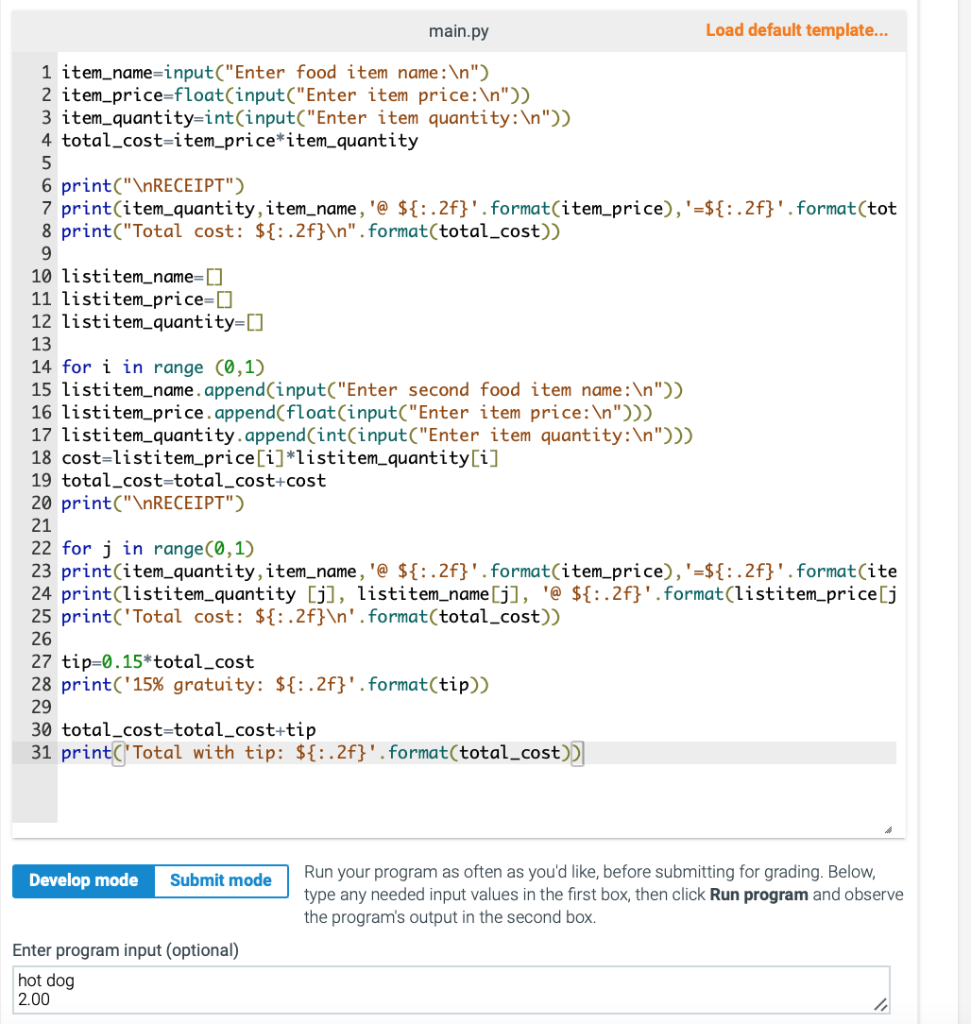Click line 4 total_cost calculation
971x1024 pixels.
(x=240, y=140)
